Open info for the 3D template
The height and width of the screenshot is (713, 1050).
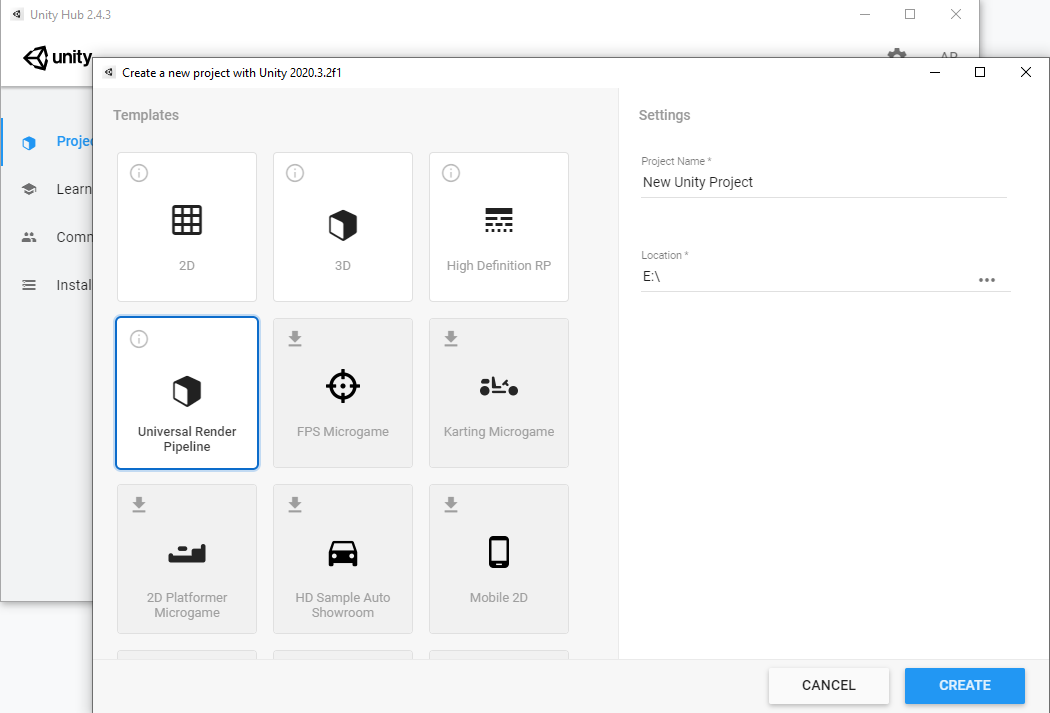pos(295,173)
